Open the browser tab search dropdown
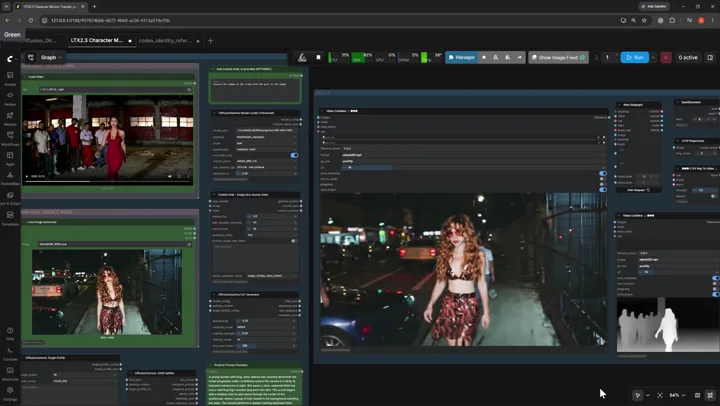 click(6, 6)
